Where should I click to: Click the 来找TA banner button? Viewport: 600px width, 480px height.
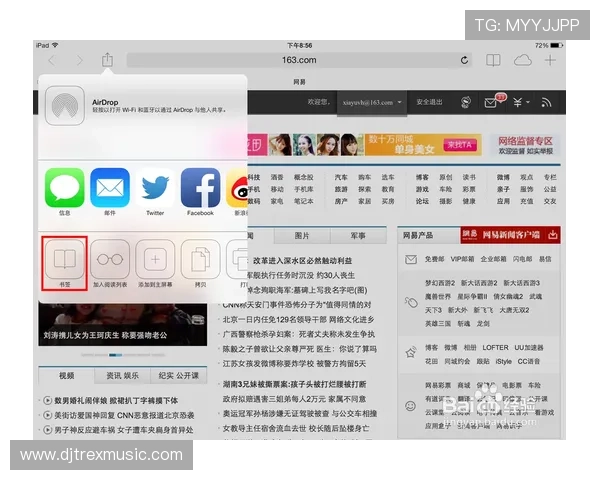tap(460, 145)
